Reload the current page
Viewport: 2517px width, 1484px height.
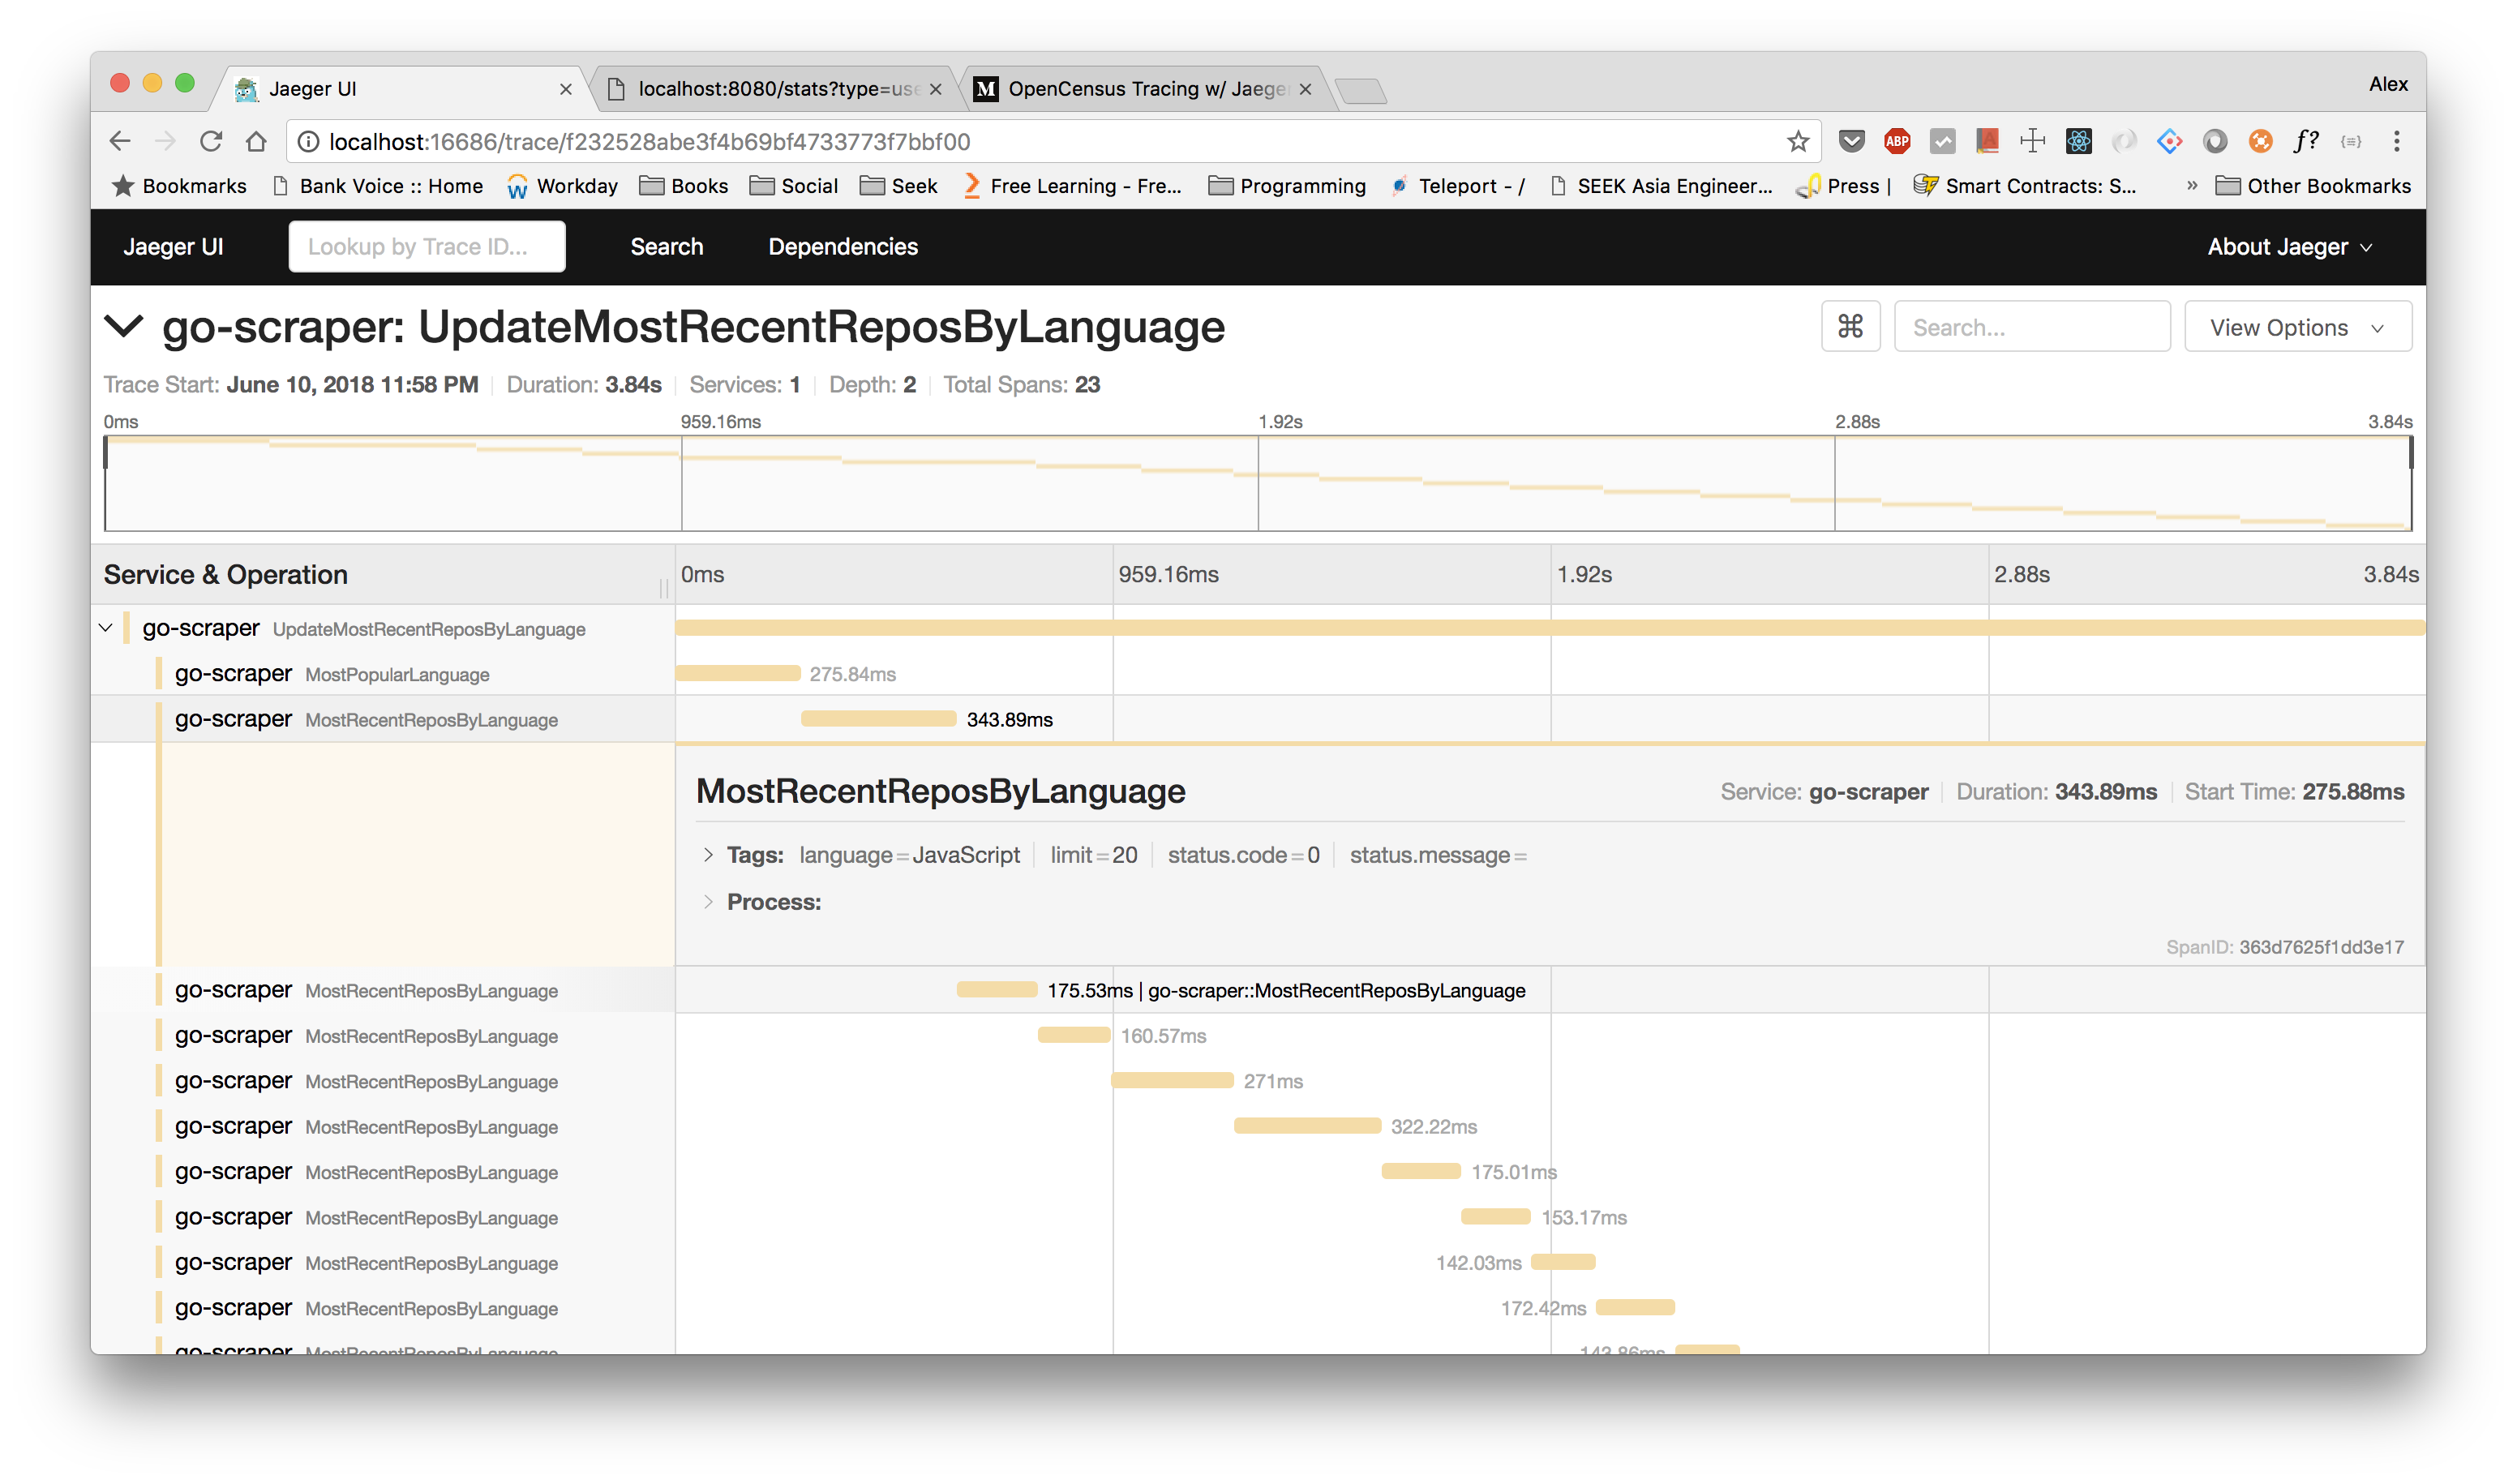211,142
